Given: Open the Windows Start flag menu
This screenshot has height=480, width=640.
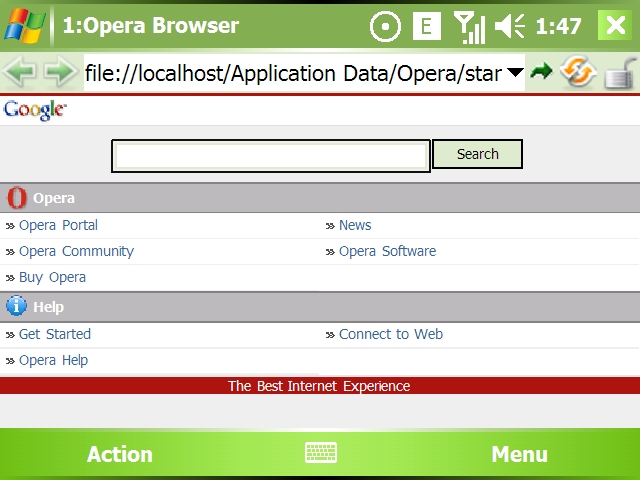Looking at the screenshot, I should (24, 25).
